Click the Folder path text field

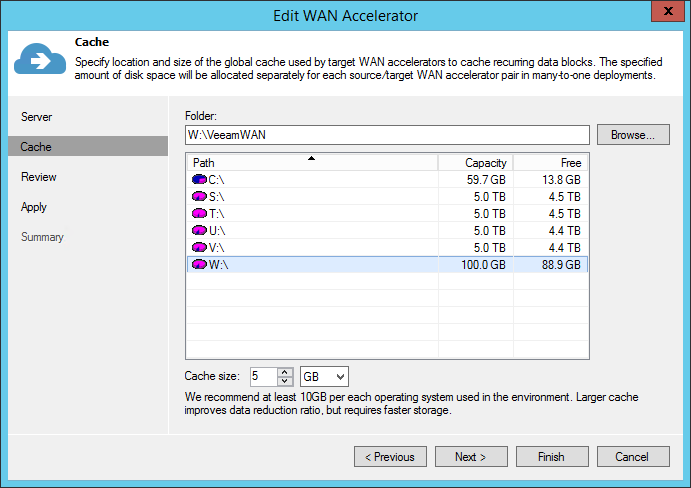387,135
